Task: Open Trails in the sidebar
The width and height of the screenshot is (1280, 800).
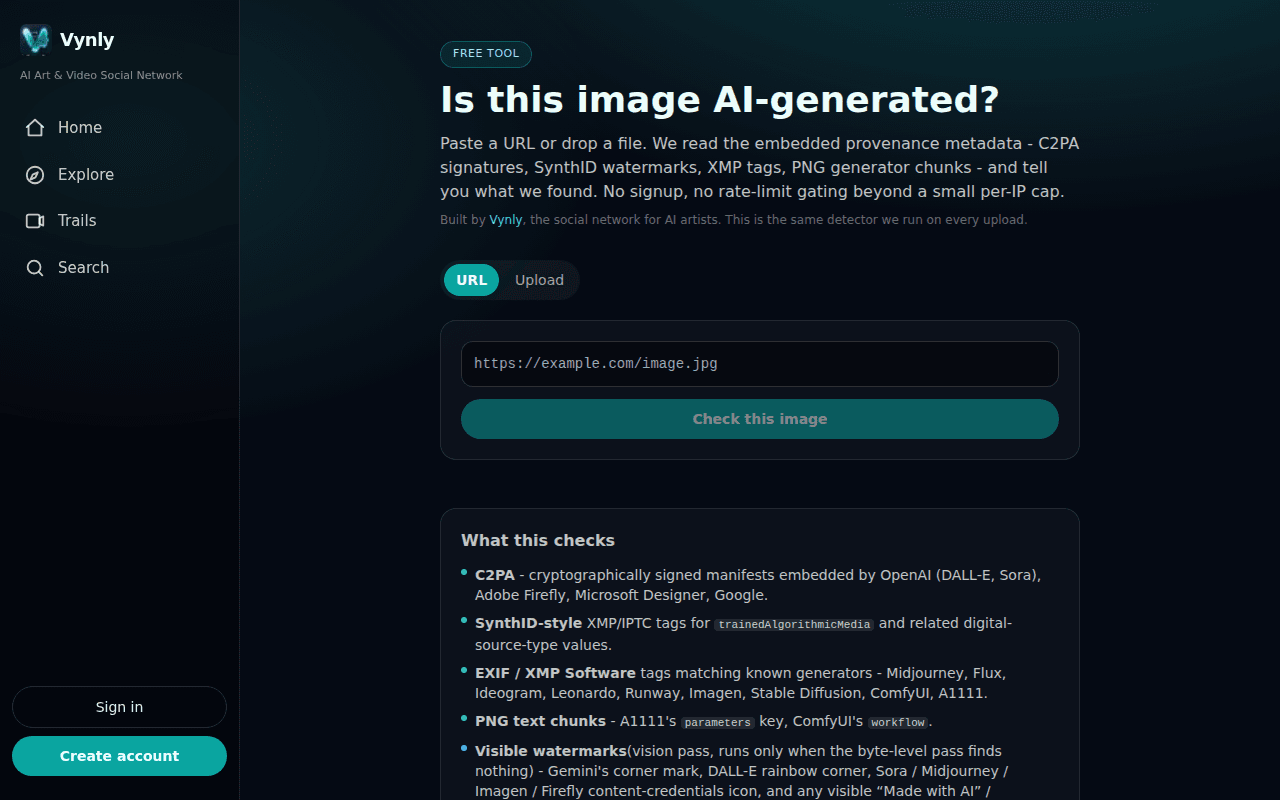Action: tap(119, 221)
